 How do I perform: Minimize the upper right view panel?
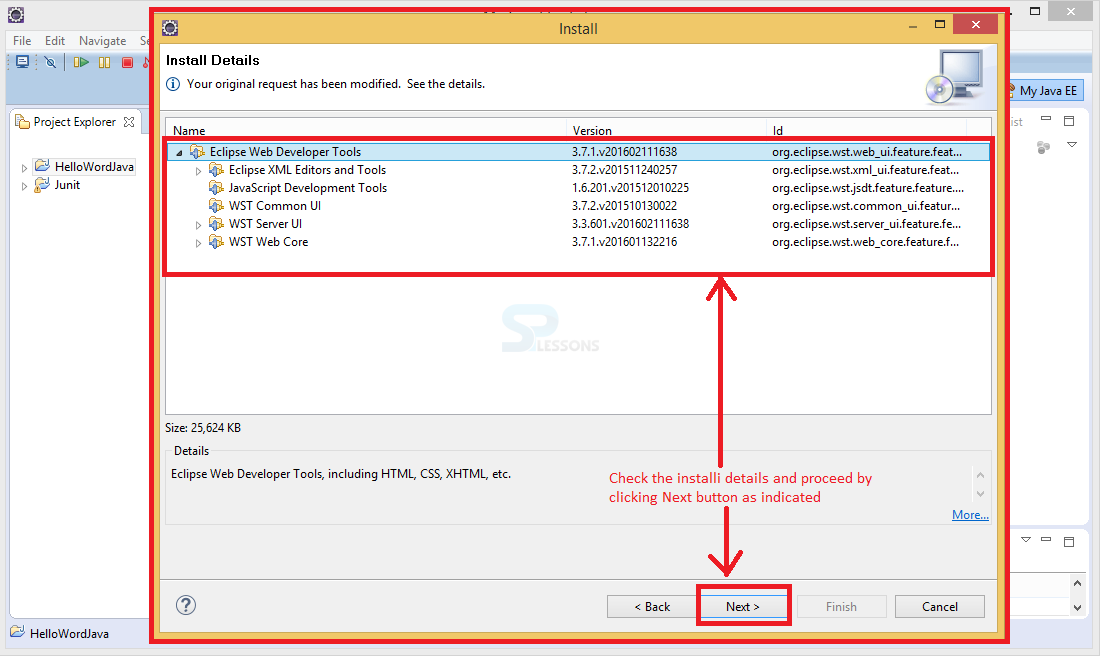1046,119
